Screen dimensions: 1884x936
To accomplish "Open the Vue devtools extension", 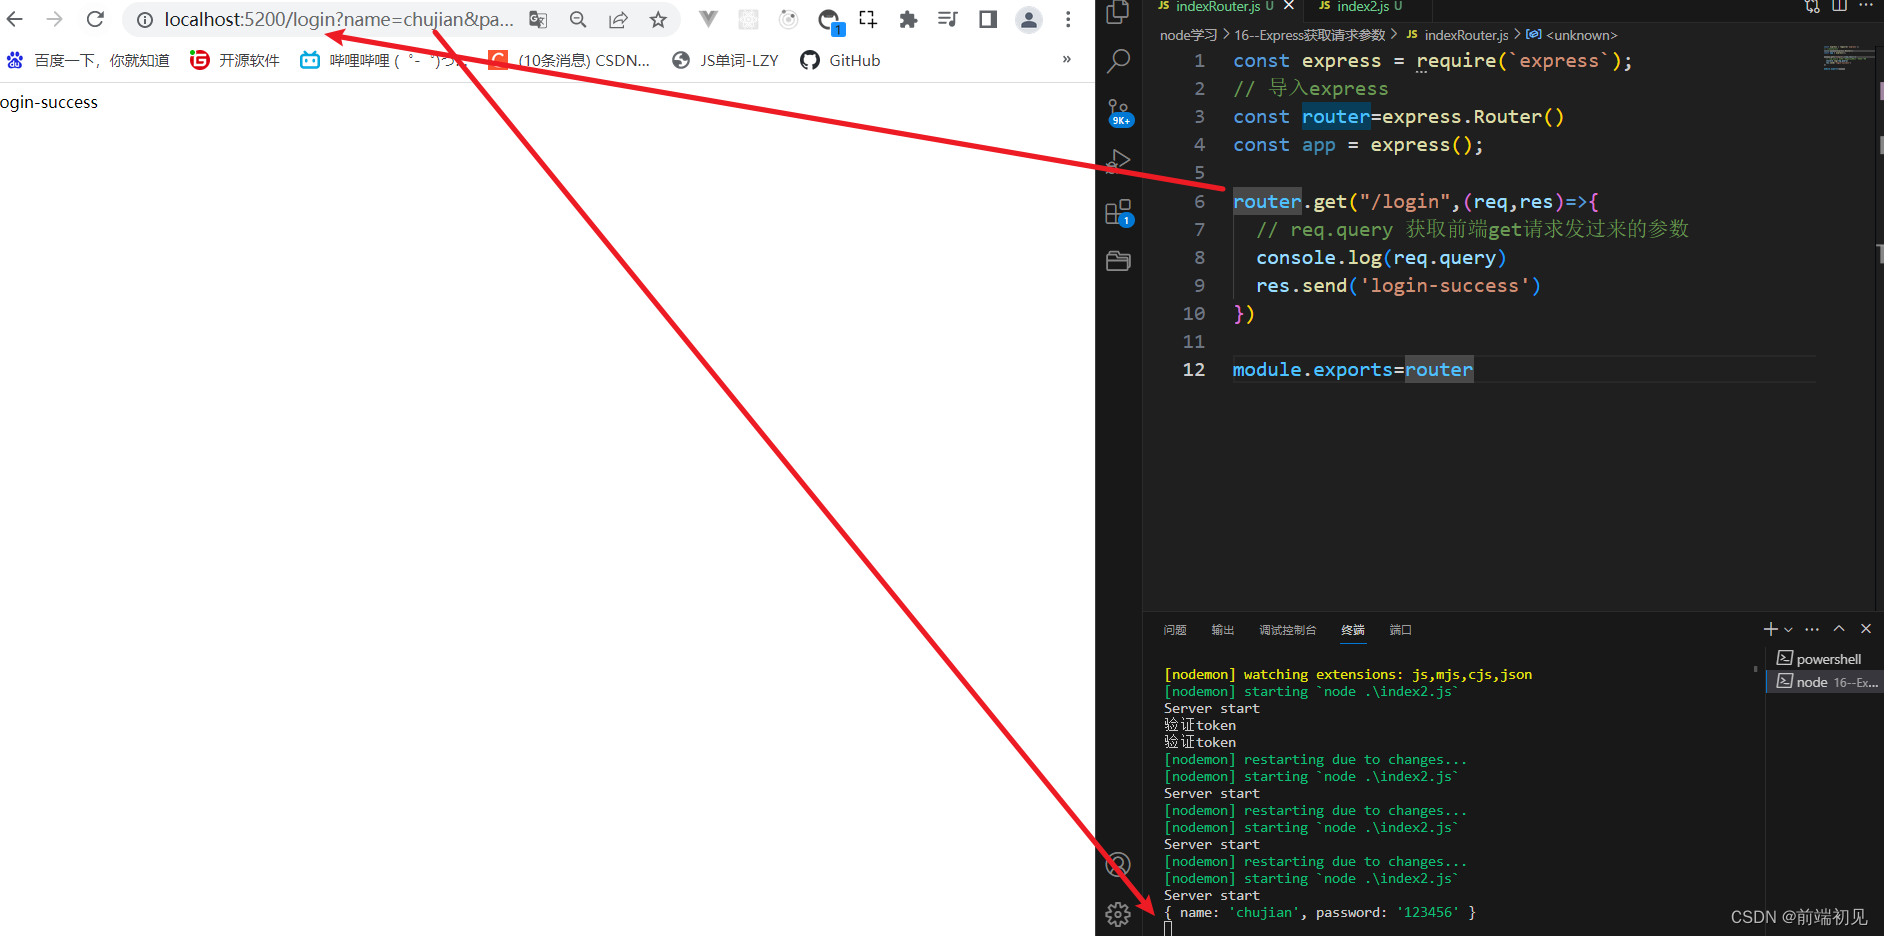I will click(x=708, y=19).
